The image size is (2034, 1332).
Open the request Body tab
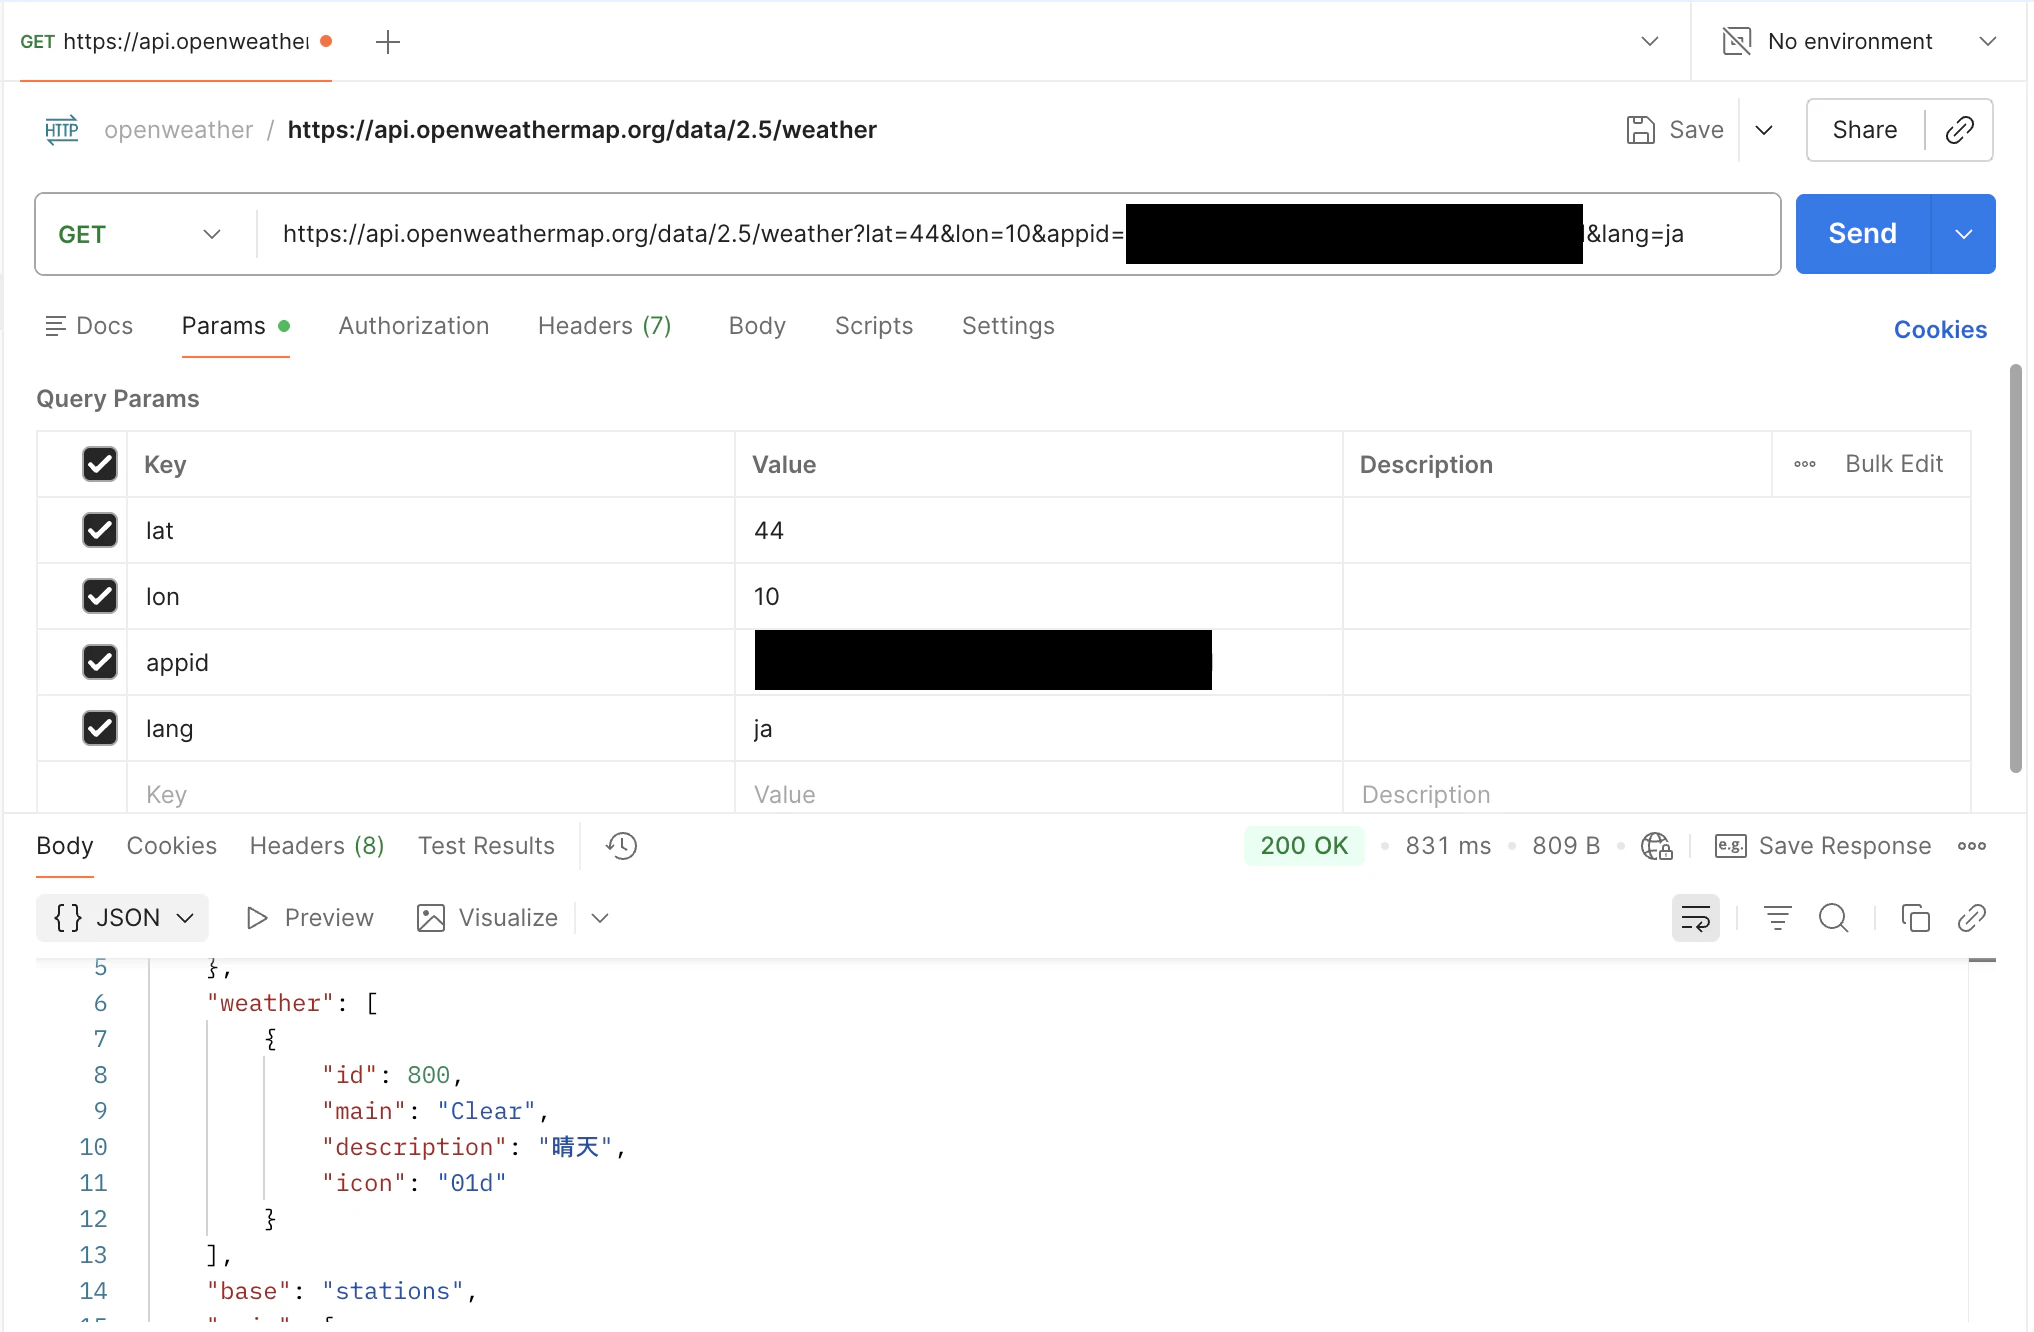point(757,326)
